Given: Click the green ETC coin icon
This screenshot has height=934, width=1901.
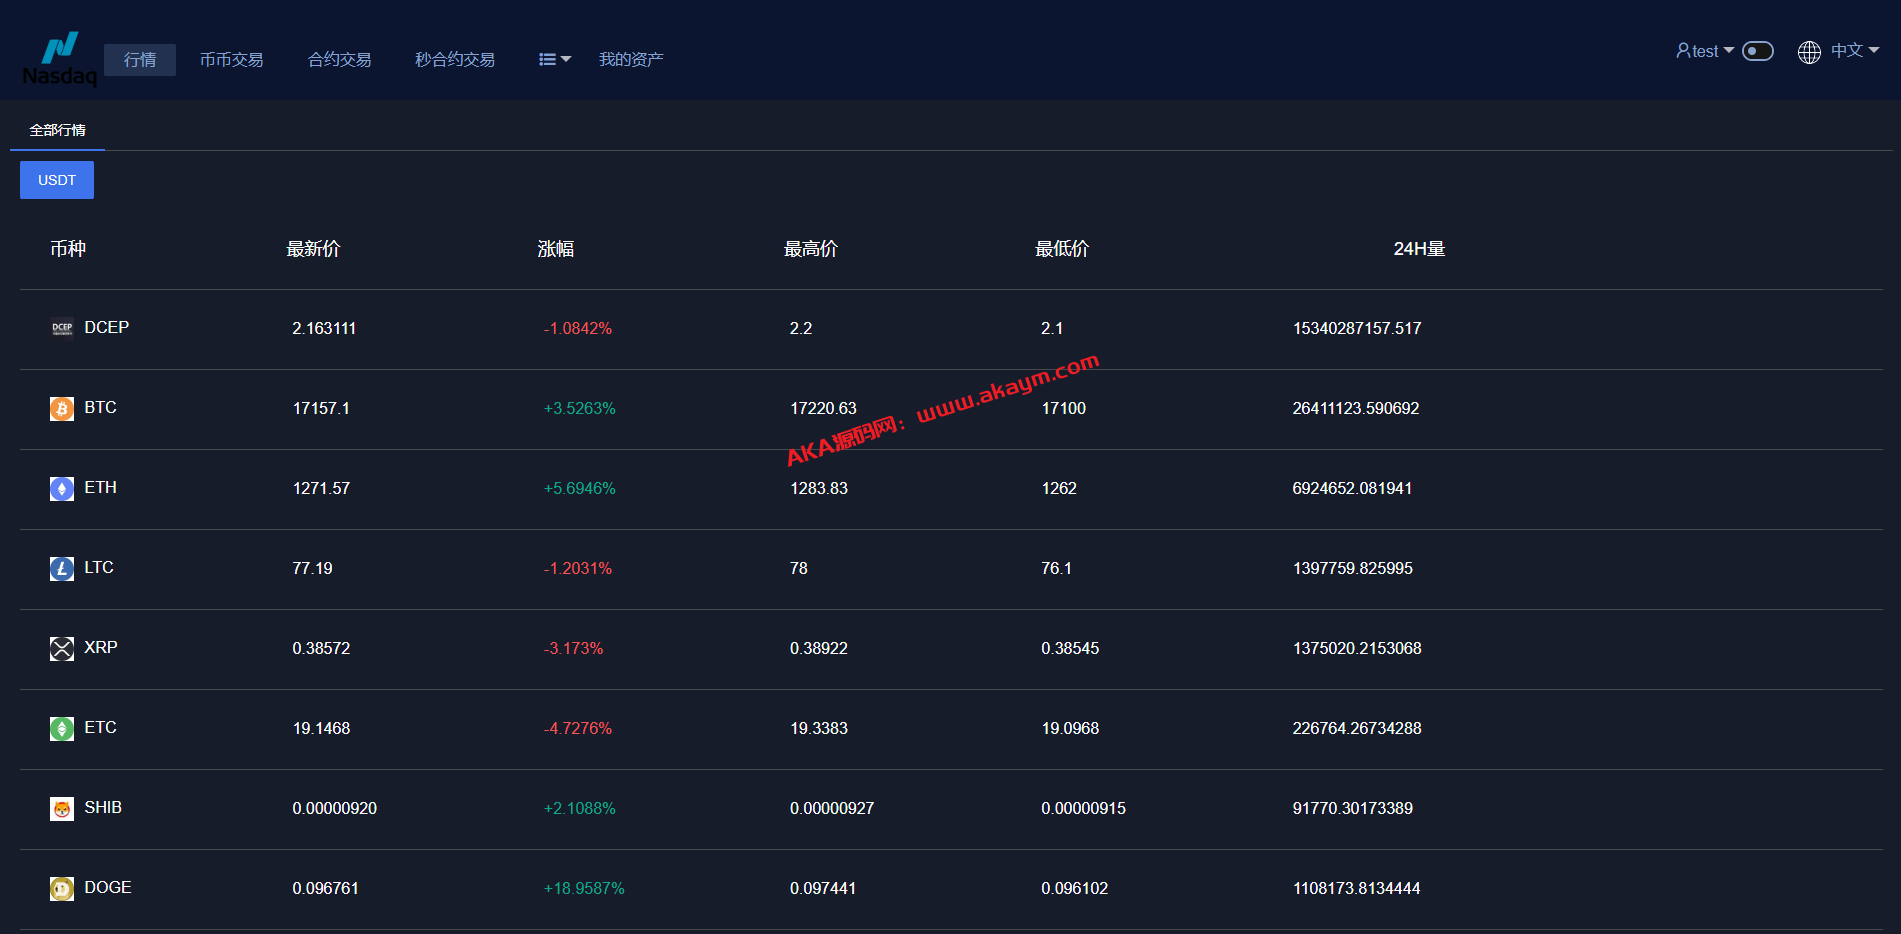Looking at the screenshot, I should 62,728.
